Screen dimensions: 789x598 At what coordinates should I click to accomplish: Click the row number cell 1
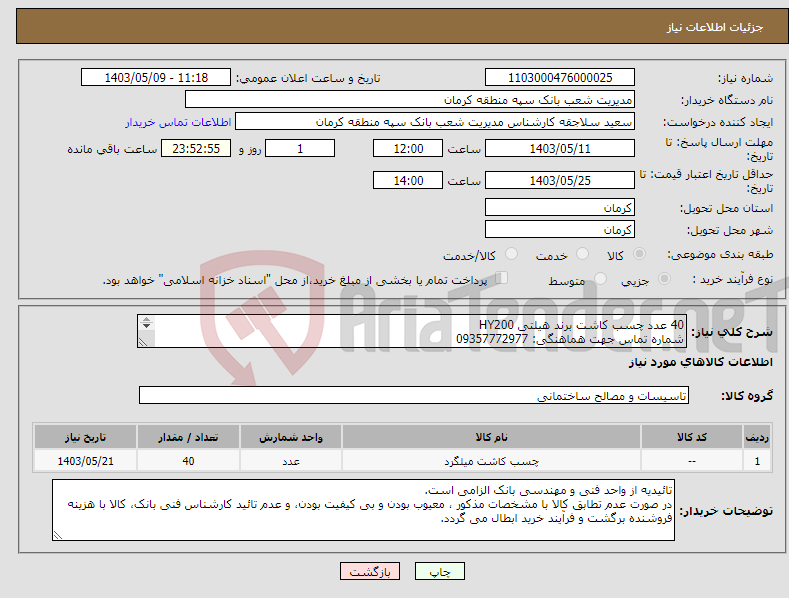tap(757, 461)
